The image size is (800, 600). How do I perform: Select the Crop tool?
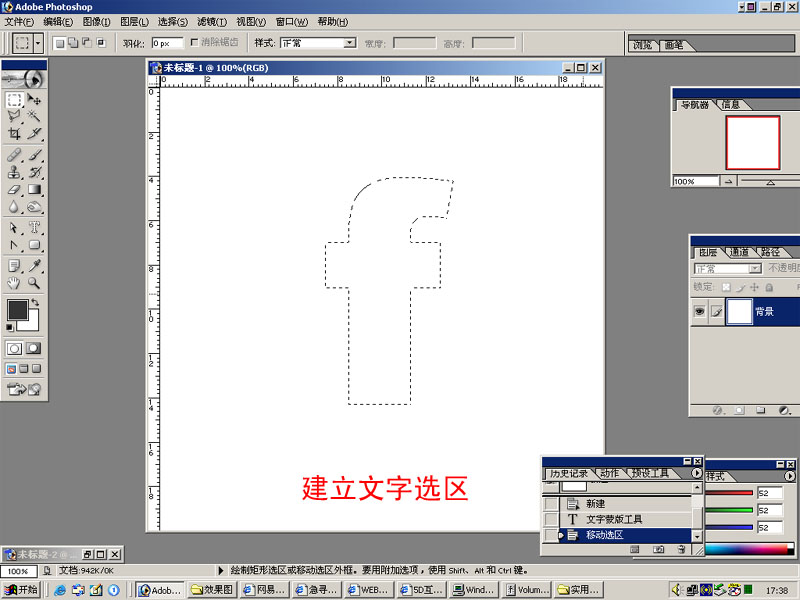click(x=14, y=134)
